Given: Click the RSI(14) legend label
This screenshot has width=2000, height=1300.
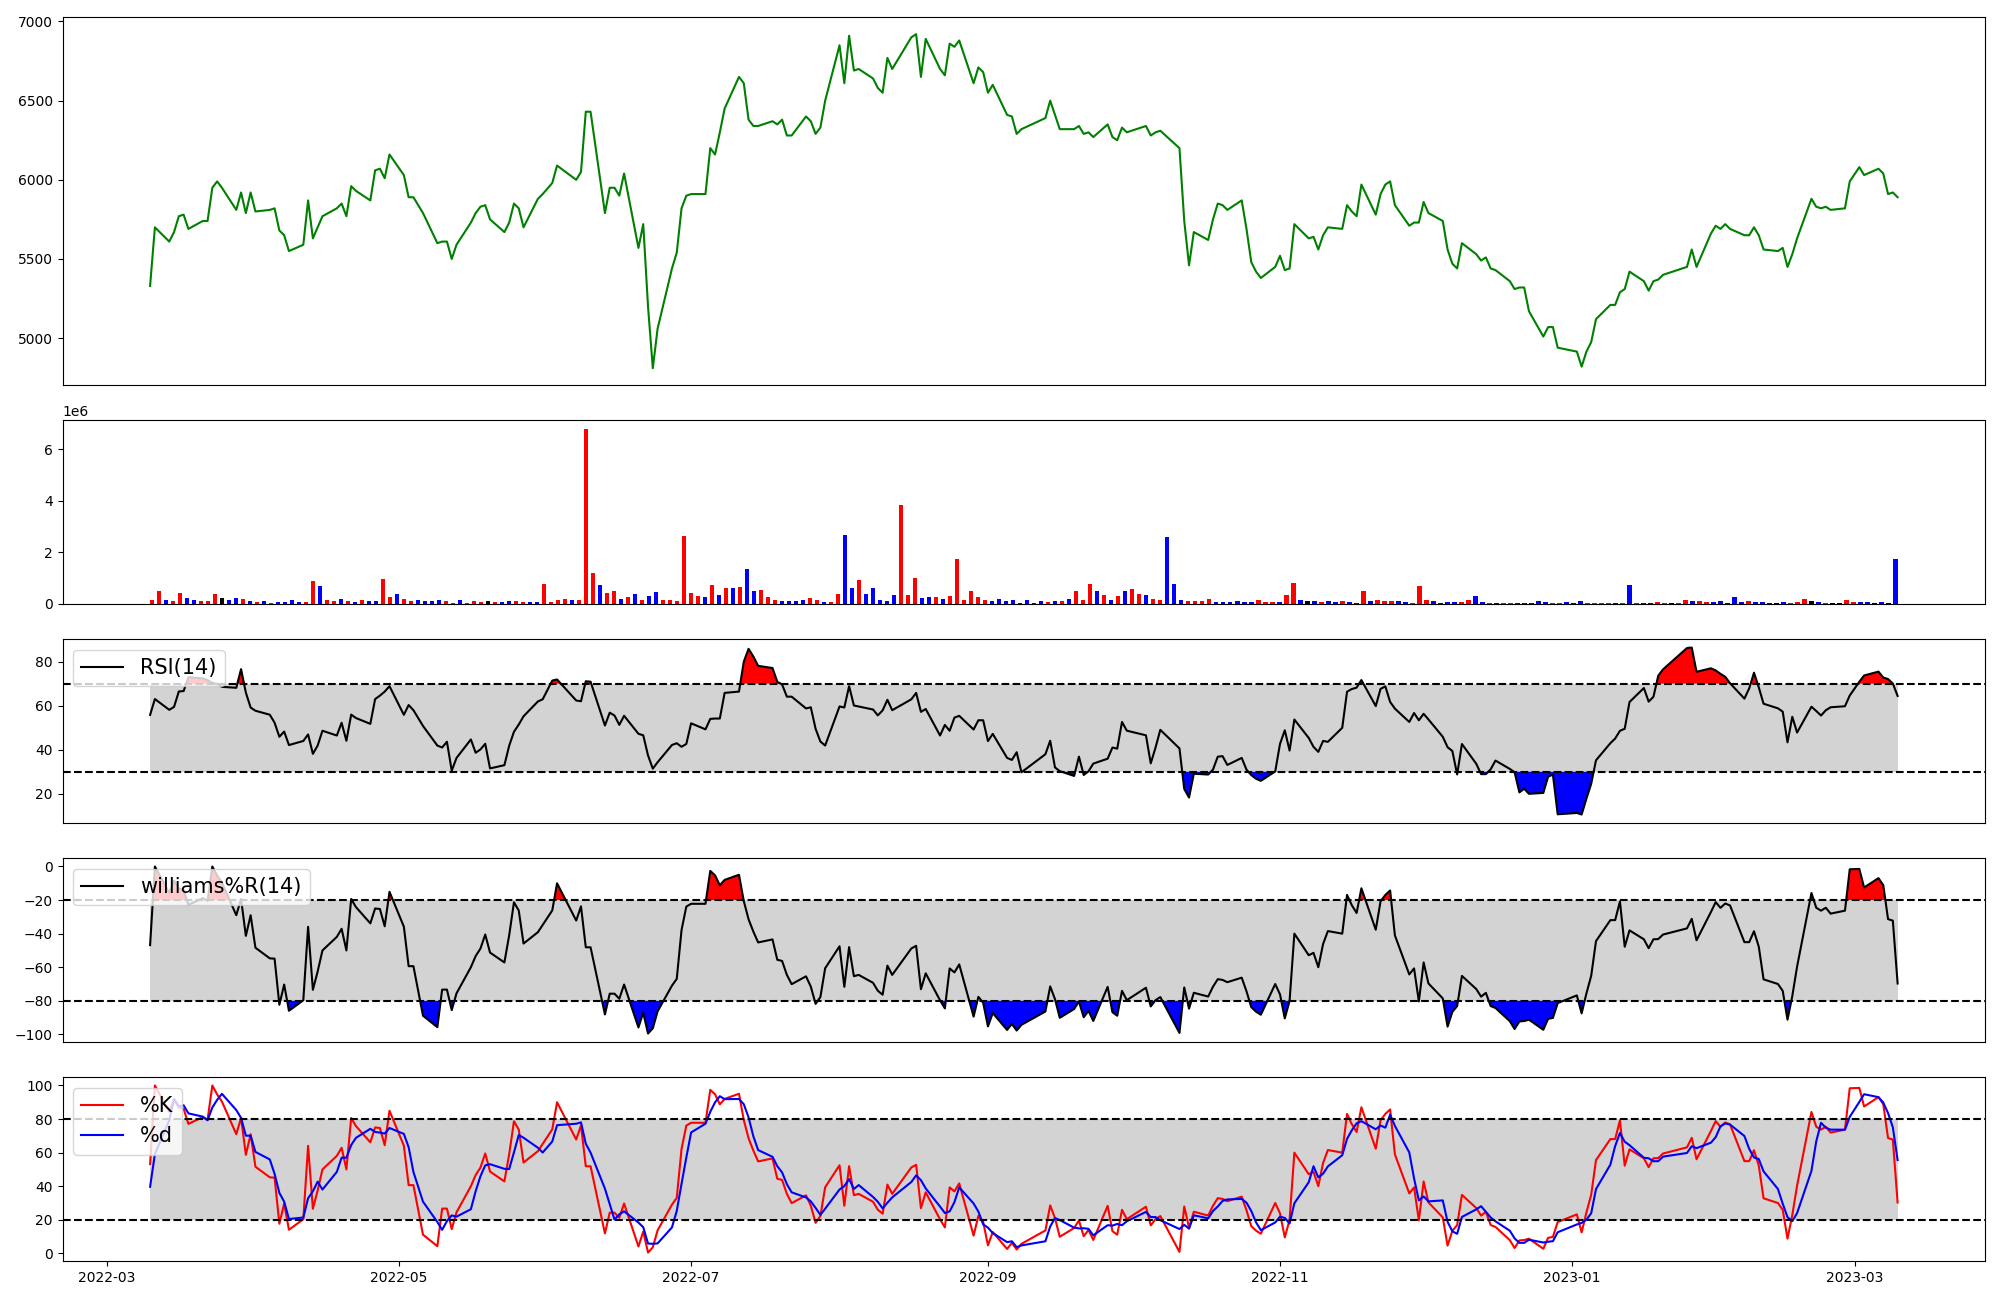Looking at the screenshot, I should 177,667.
